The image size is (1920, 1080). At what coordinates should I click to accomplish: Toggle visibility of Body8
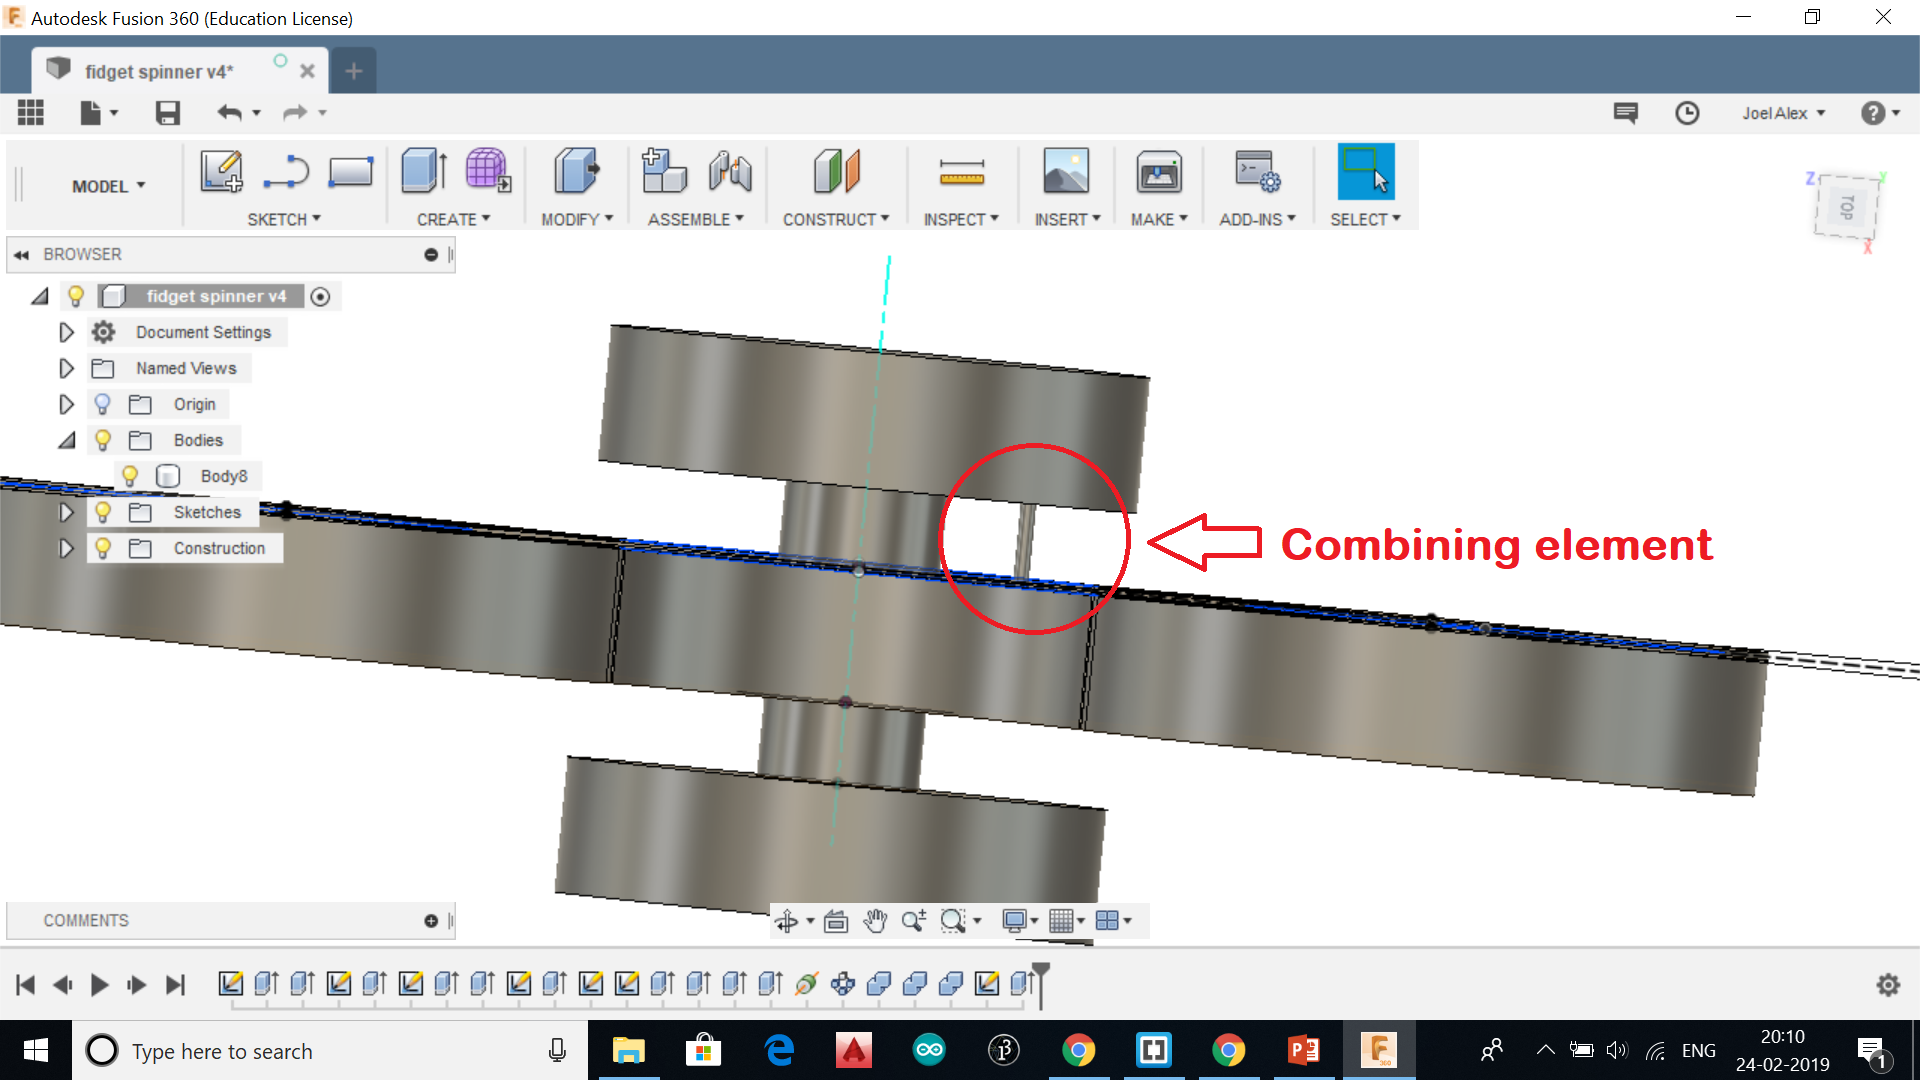click(x=130, y=476)
